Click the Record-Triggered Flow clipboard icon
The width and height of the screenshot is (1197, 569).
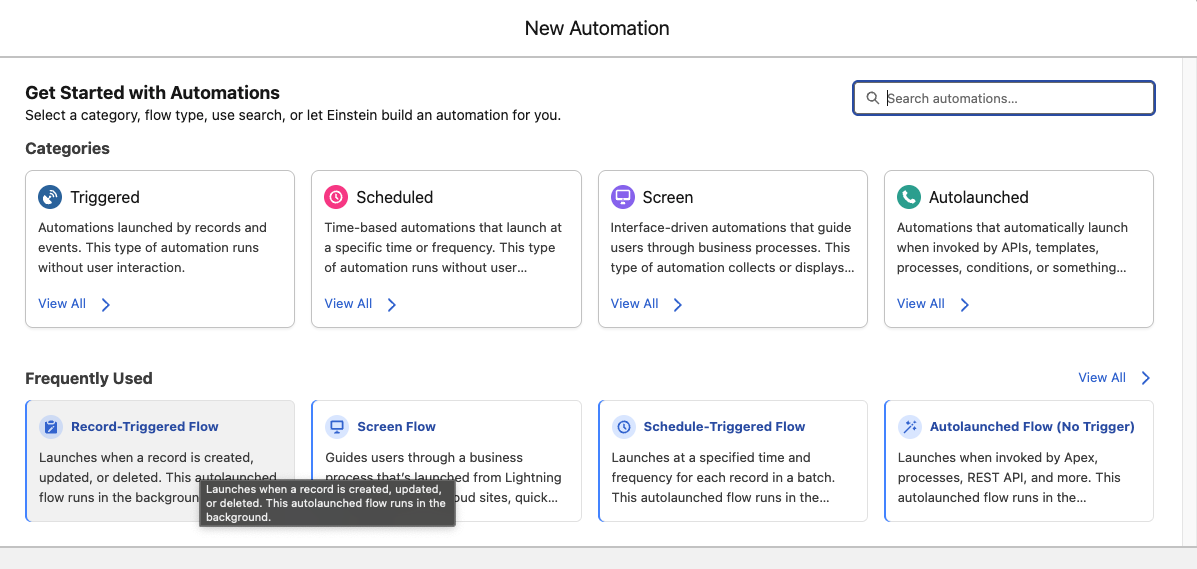51,427
